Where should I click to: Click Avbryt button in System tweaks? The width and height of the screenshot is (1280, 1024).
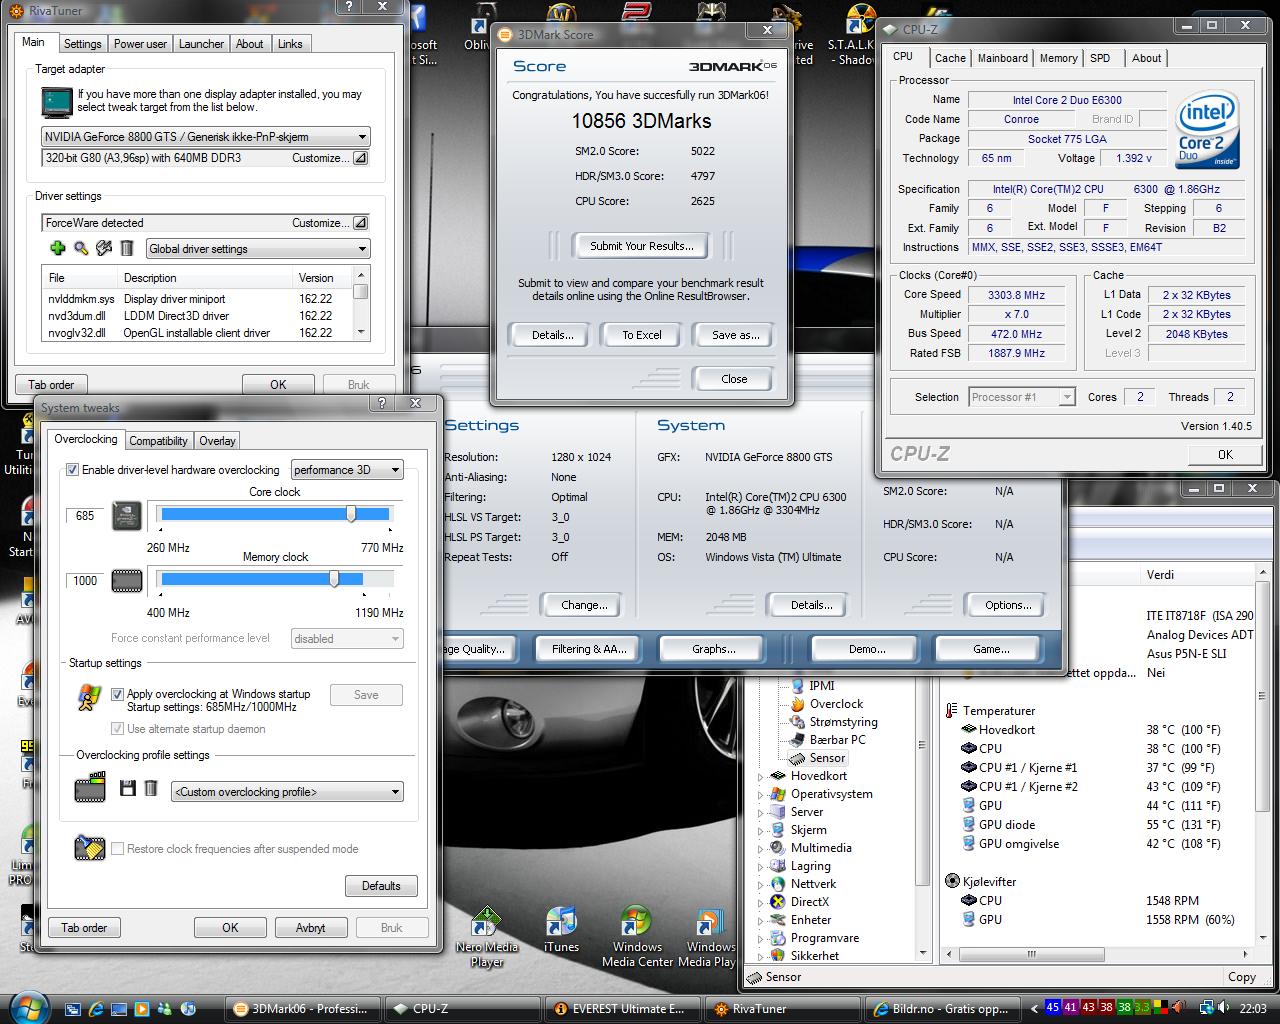310,928
